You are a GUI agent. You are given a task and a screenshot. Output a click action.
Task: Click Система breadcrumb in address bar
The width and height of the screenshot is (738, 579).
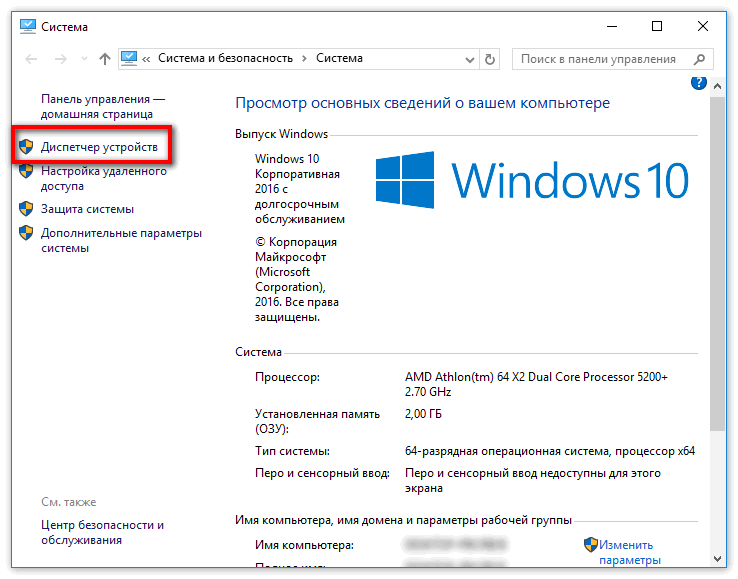pos(339,58)
